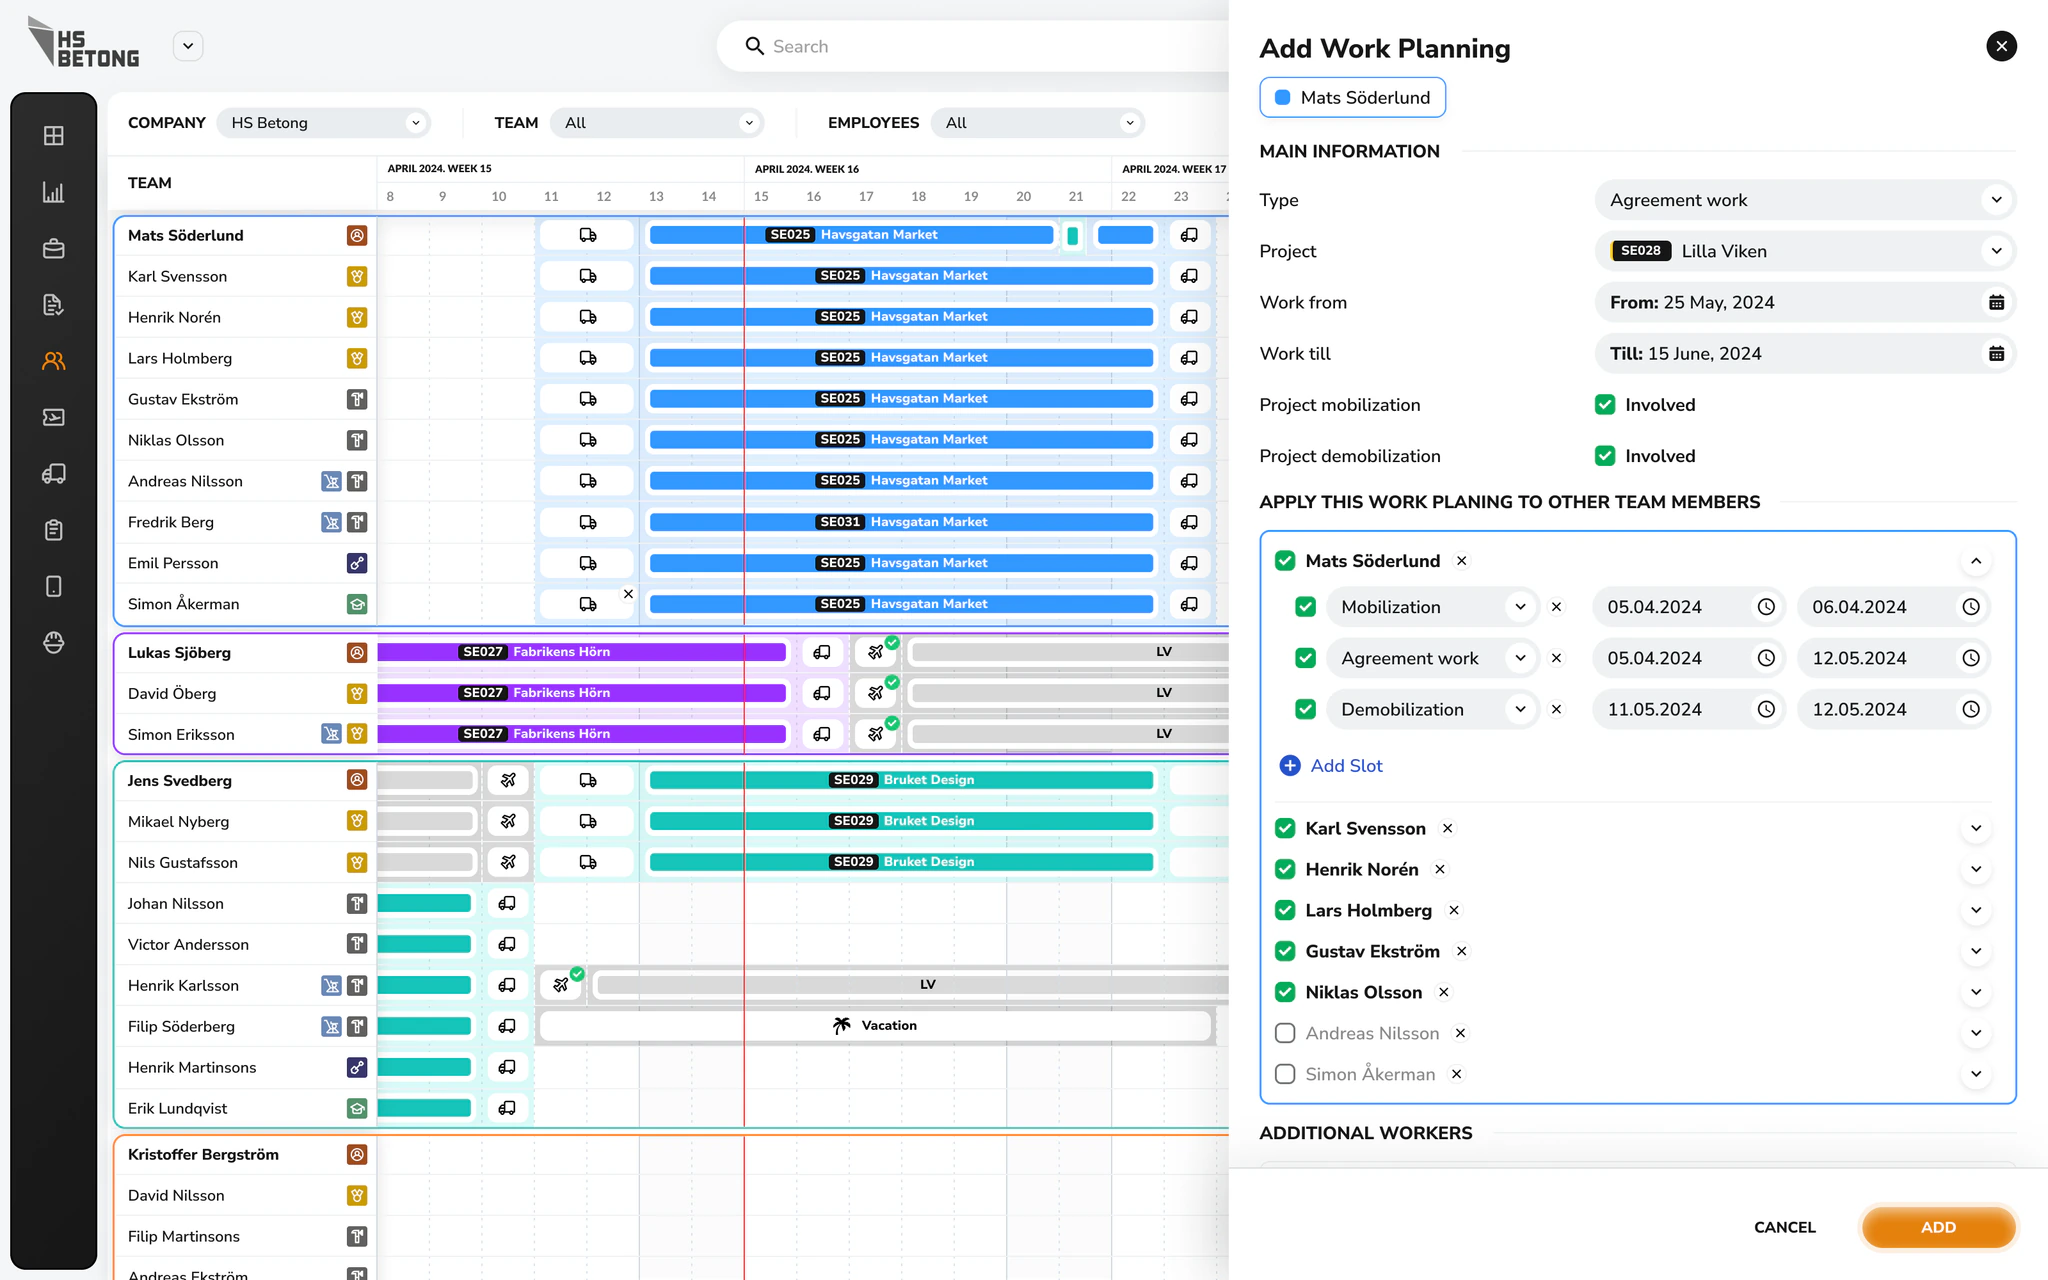This screenshot has width=2048, height=1280.
Task: Click the search magnifier icon
Action: pos(754,46)
